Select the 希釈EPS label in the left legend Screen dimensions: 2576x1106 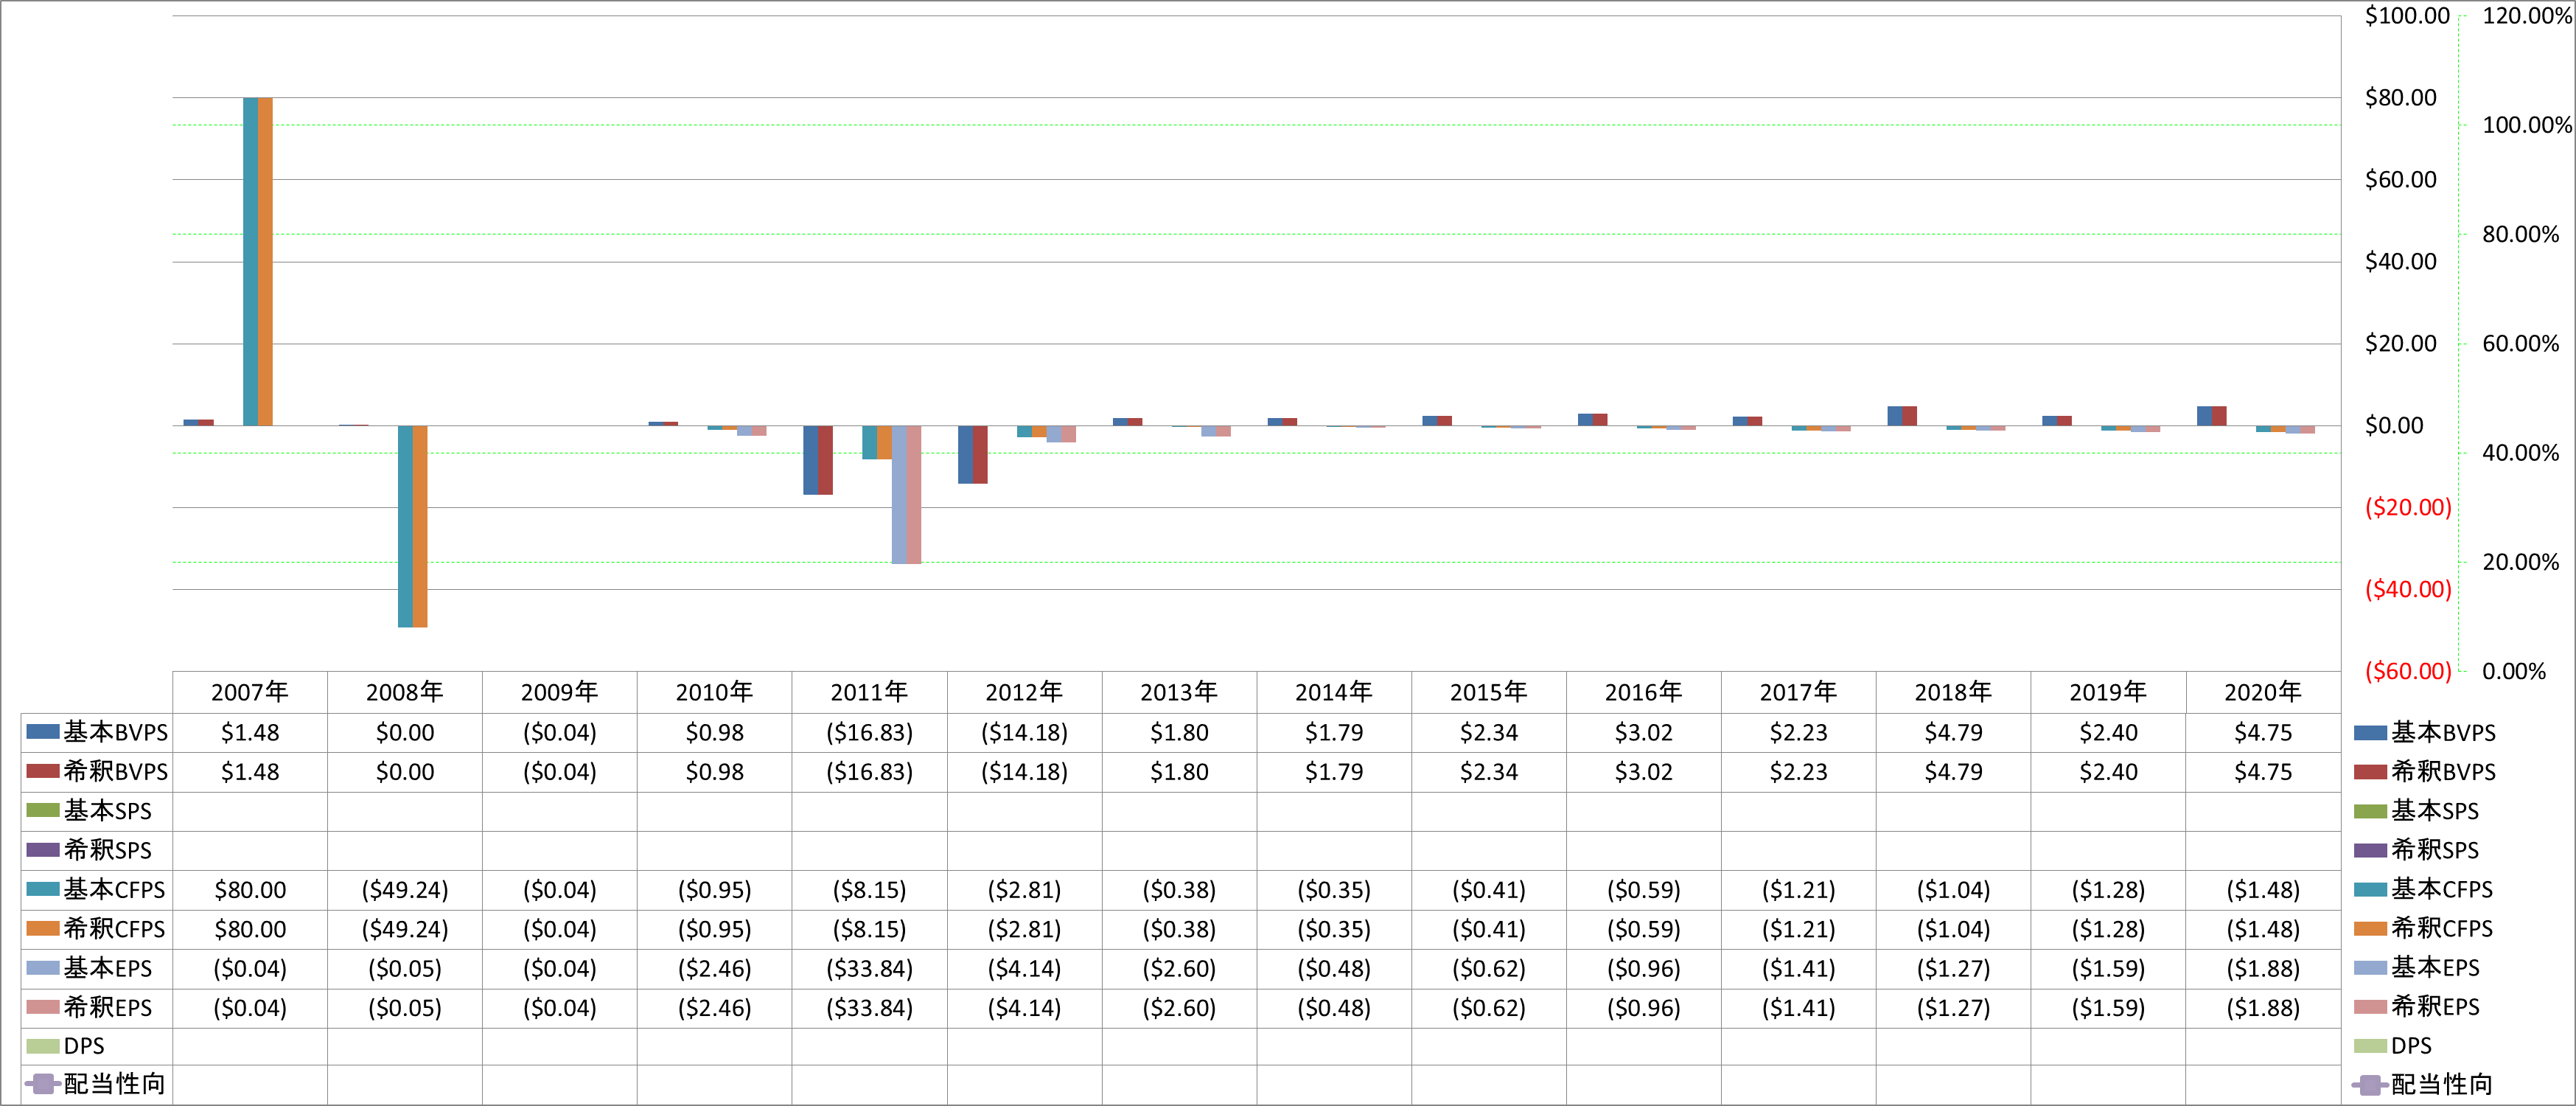pos(108,1007)
